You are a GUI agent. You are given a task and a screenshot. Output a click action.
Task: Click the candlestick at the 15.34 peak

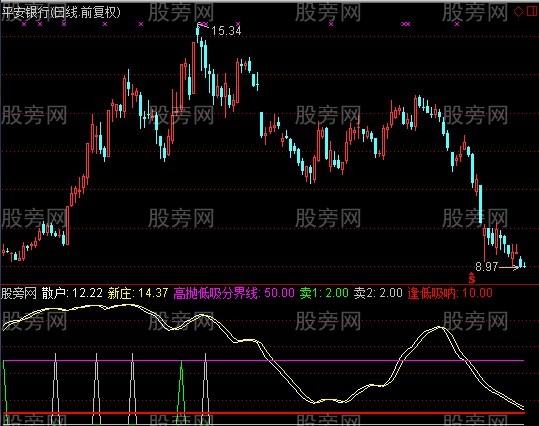(x=198, y=32)
